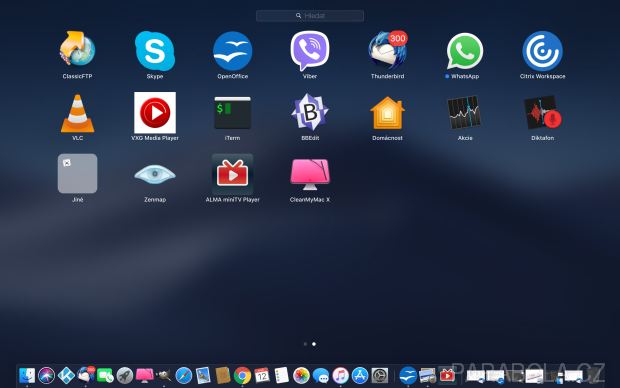The height and width of the screenshot is (388, 620).
Task: Open VXG Media Player
Action: [155, 113]
